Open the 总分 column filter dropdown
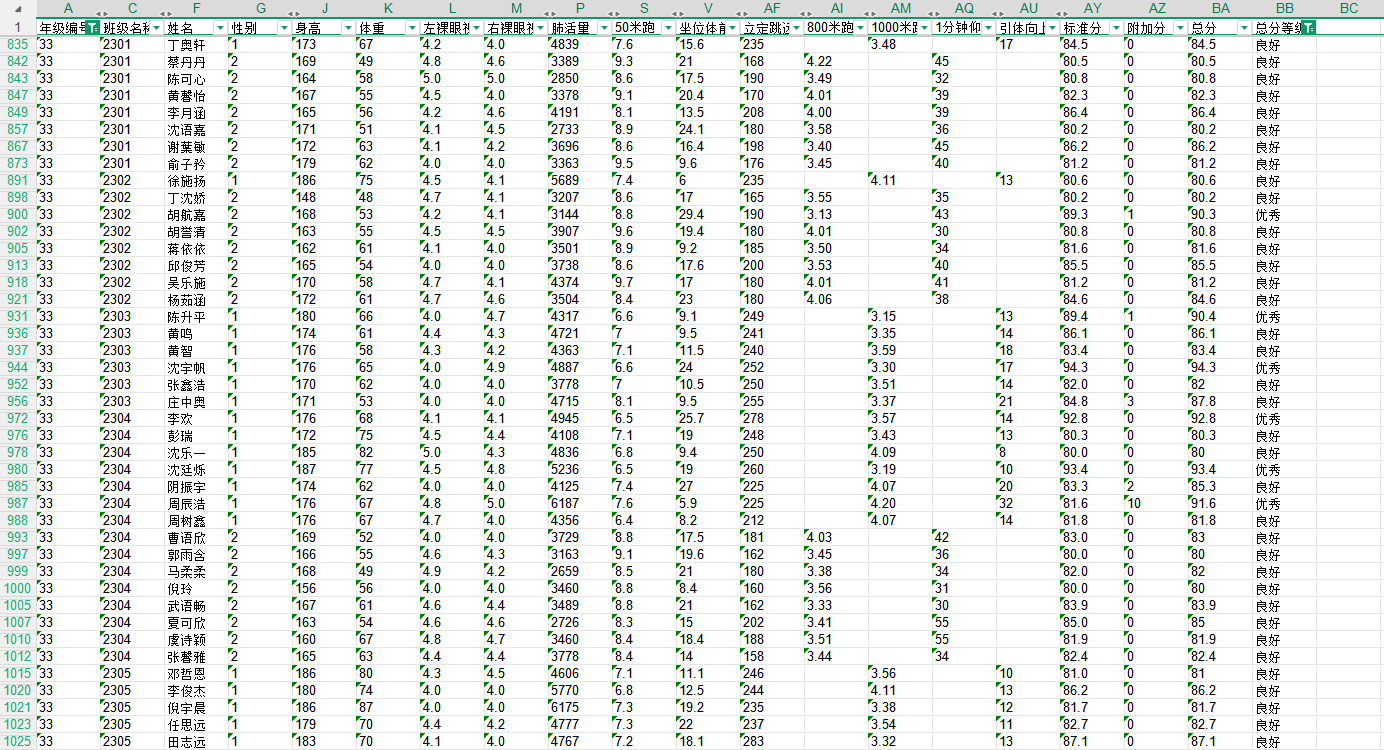1384x750 pixels. (x=1244, y=28)
